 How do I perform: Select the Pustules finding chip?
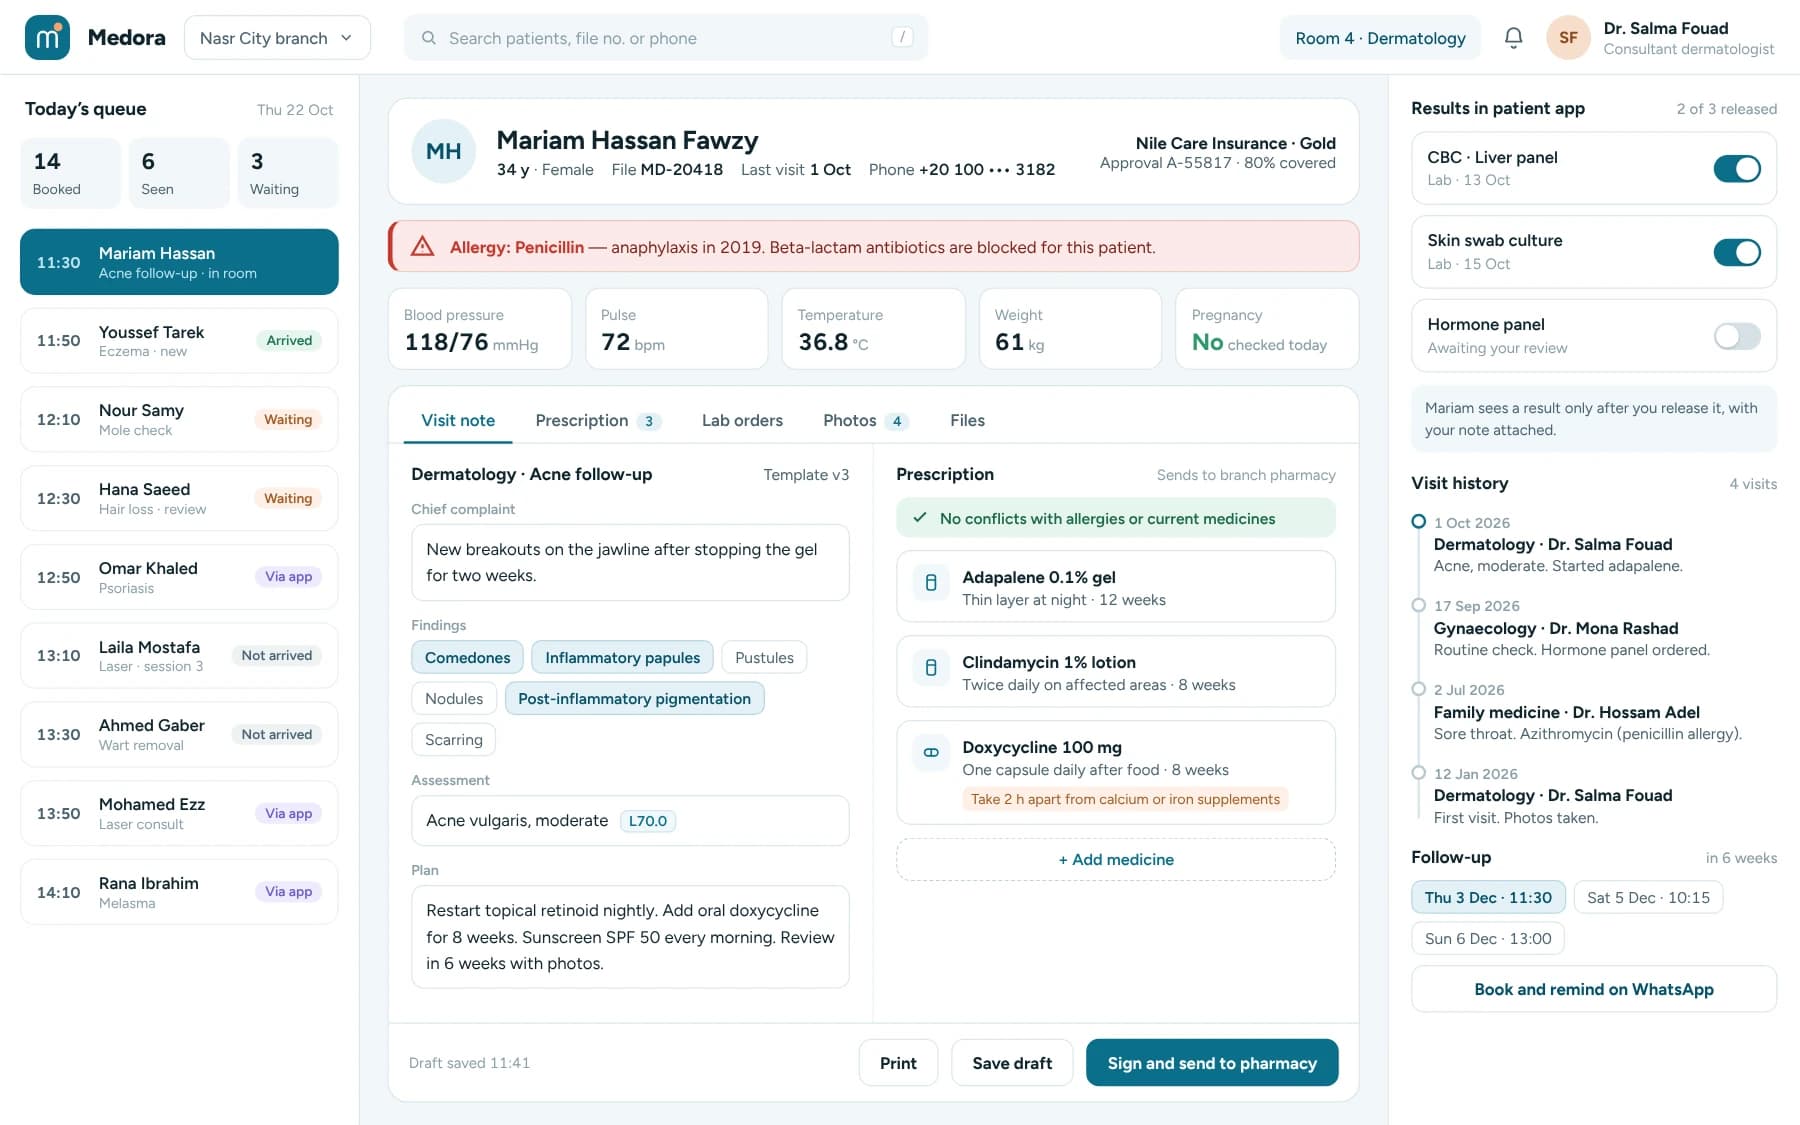click(764, 657)
